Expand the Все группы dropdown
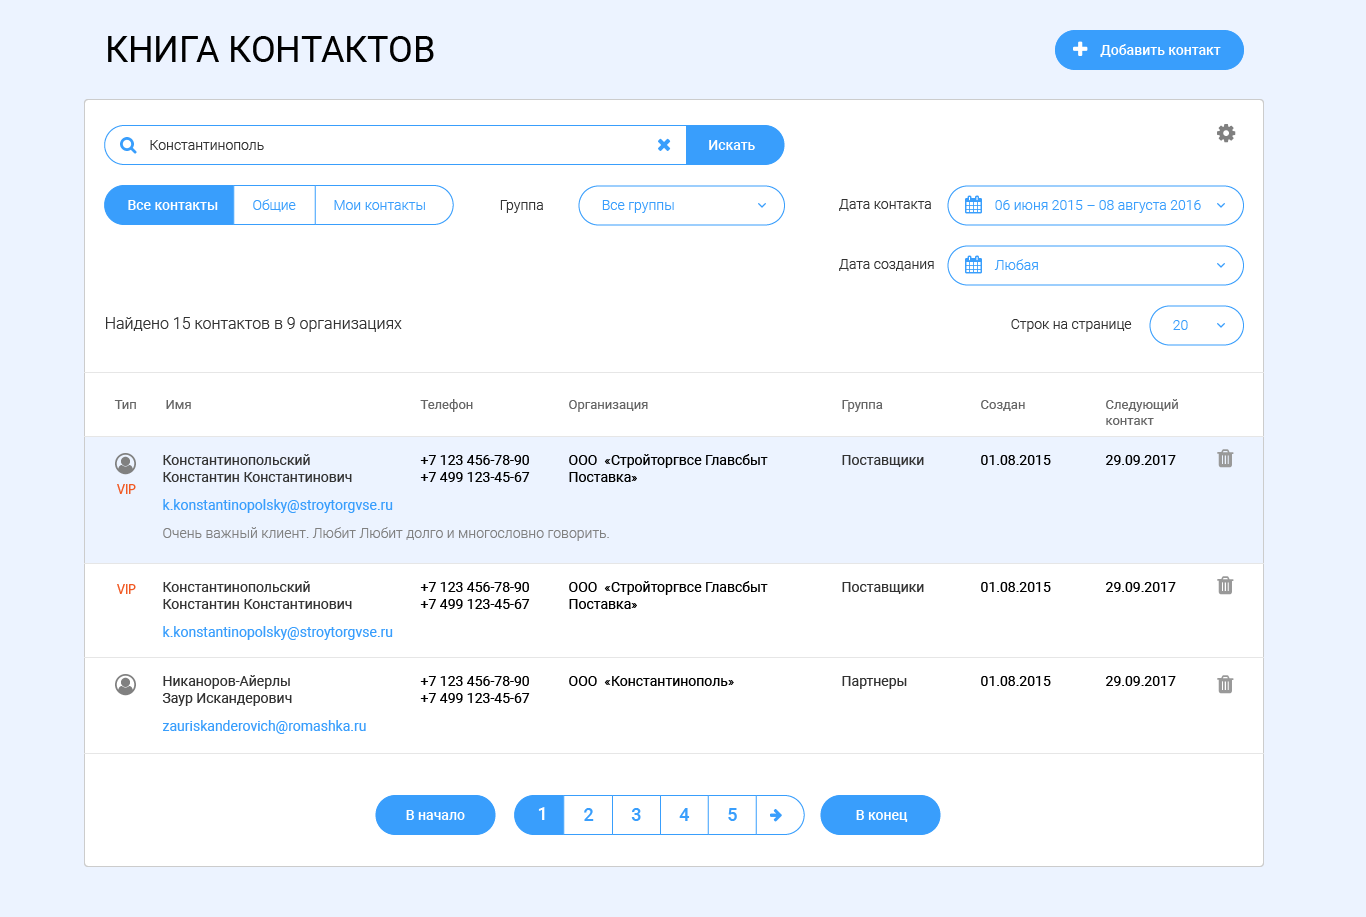This screenshot has height=917, width=1366. (681, 205)
